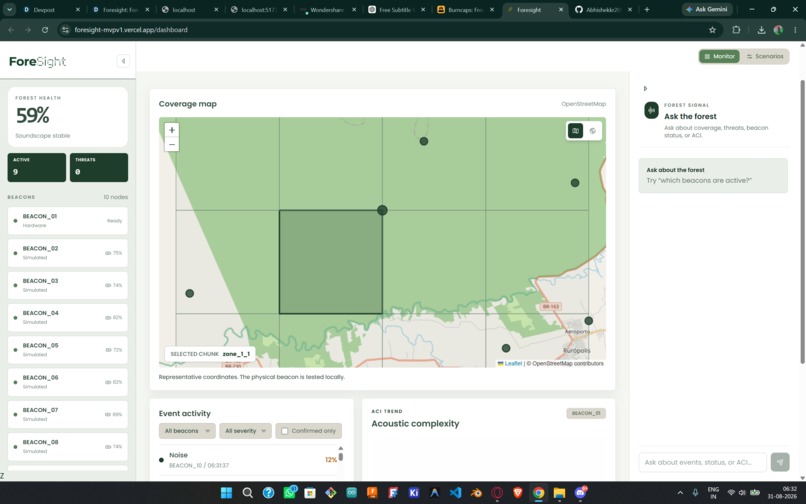Image resolution: width=806 pixels, height=504 pixels.
Task: Select the BEACON_08 card
Action: (68, 446)
